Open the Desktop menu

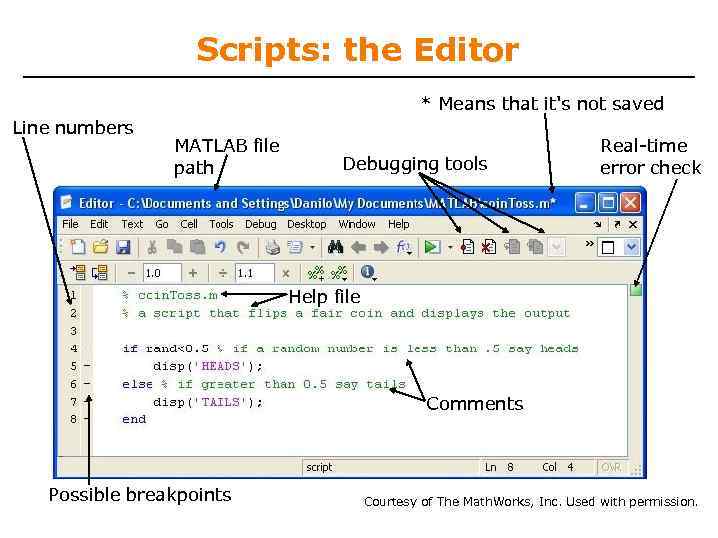307,224
